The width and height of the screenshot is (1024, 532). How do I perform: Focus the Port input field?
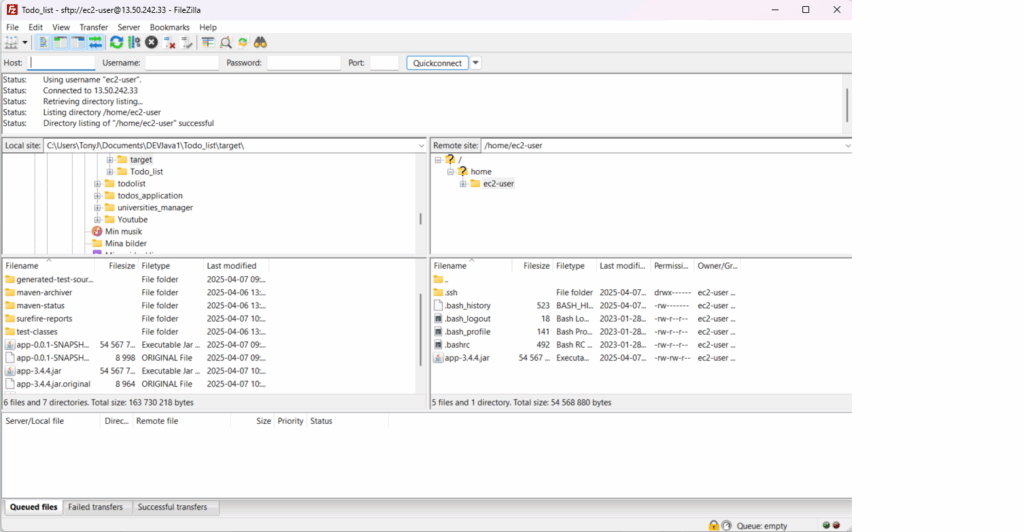[384, 63]
